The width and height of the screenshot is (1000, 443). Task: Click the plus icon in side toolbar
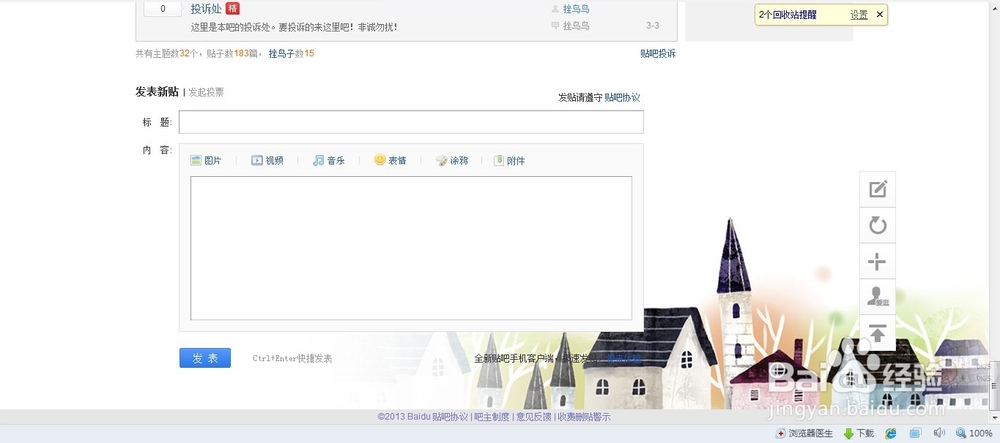coord(878,261)
